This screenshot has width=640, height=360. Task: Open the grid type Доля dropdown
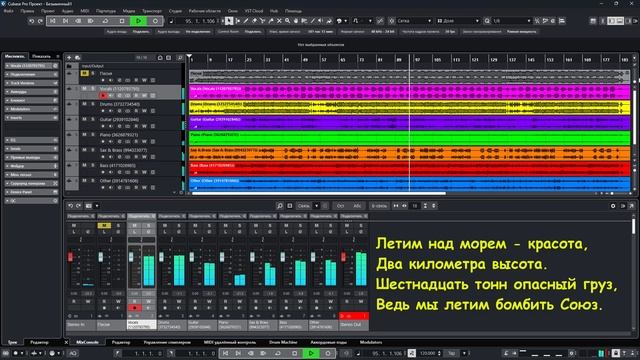click(458, 21)
